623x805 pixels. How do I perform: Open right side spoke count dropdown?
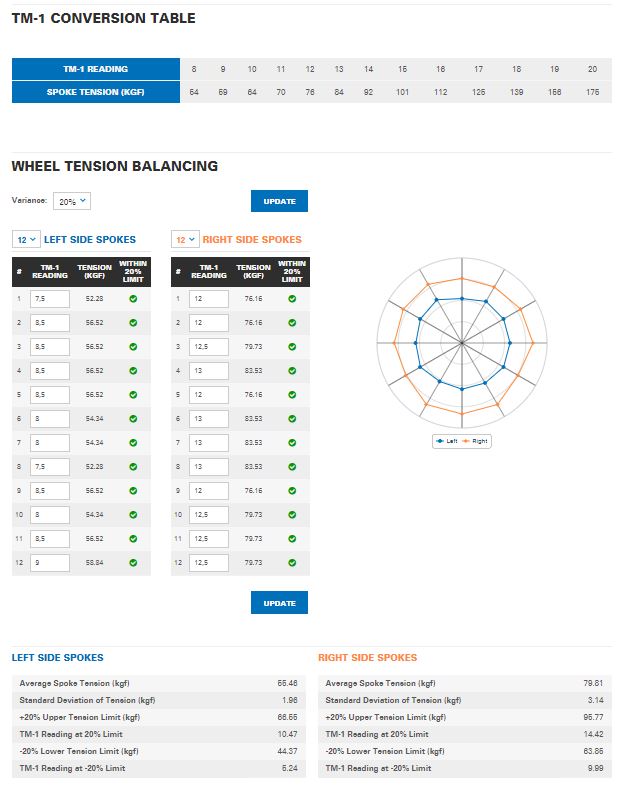pyautogui.click(x=186, y=239)
